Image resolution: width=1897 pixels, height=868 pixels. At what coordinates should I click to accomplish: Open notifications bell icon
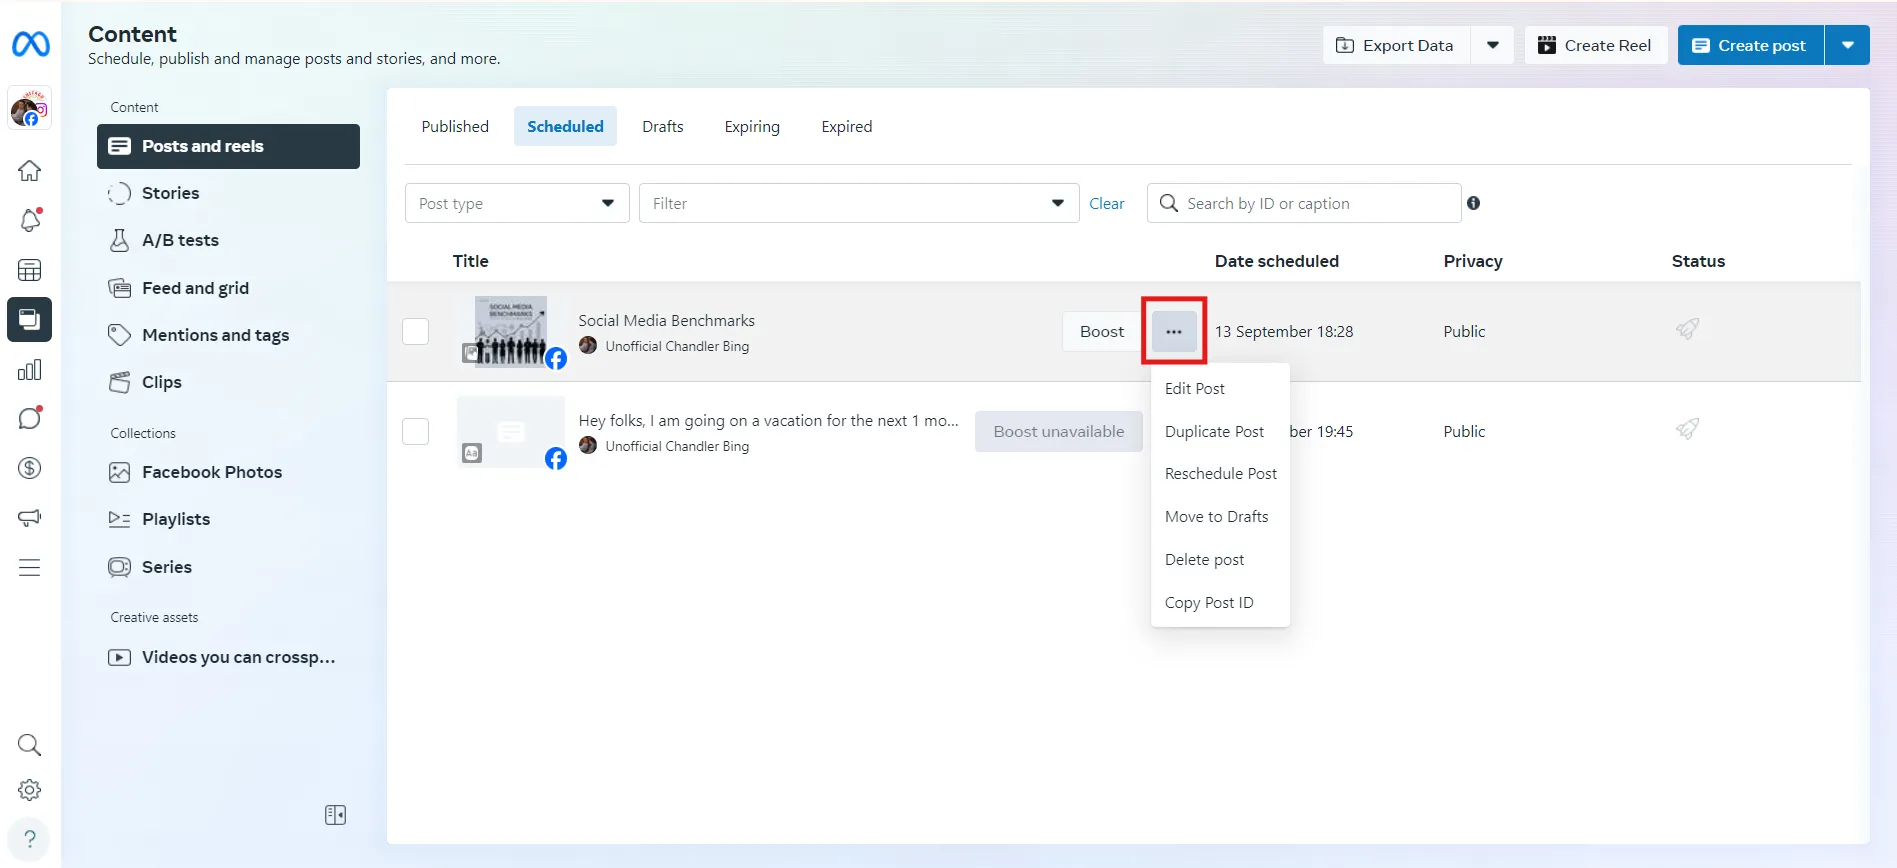[30, 220]
